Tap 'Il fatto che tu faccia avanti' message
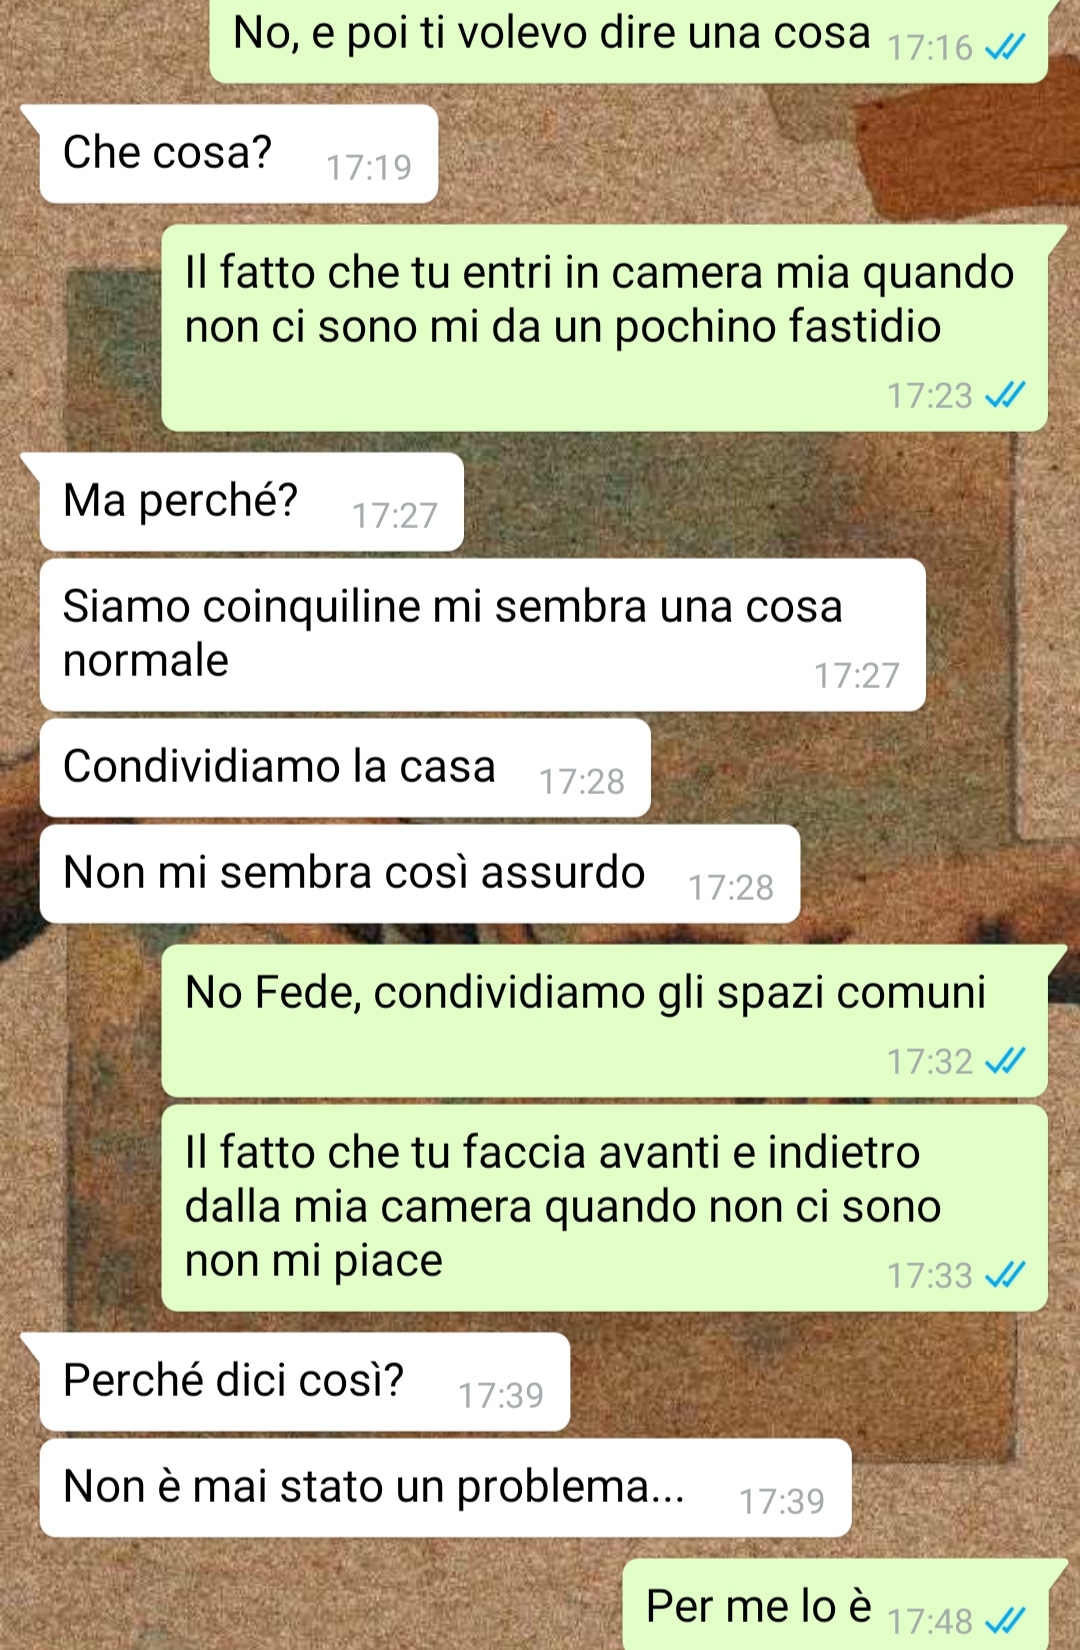The height and width of the screenshot is (1650, 1080). (x=605, y=1208)
